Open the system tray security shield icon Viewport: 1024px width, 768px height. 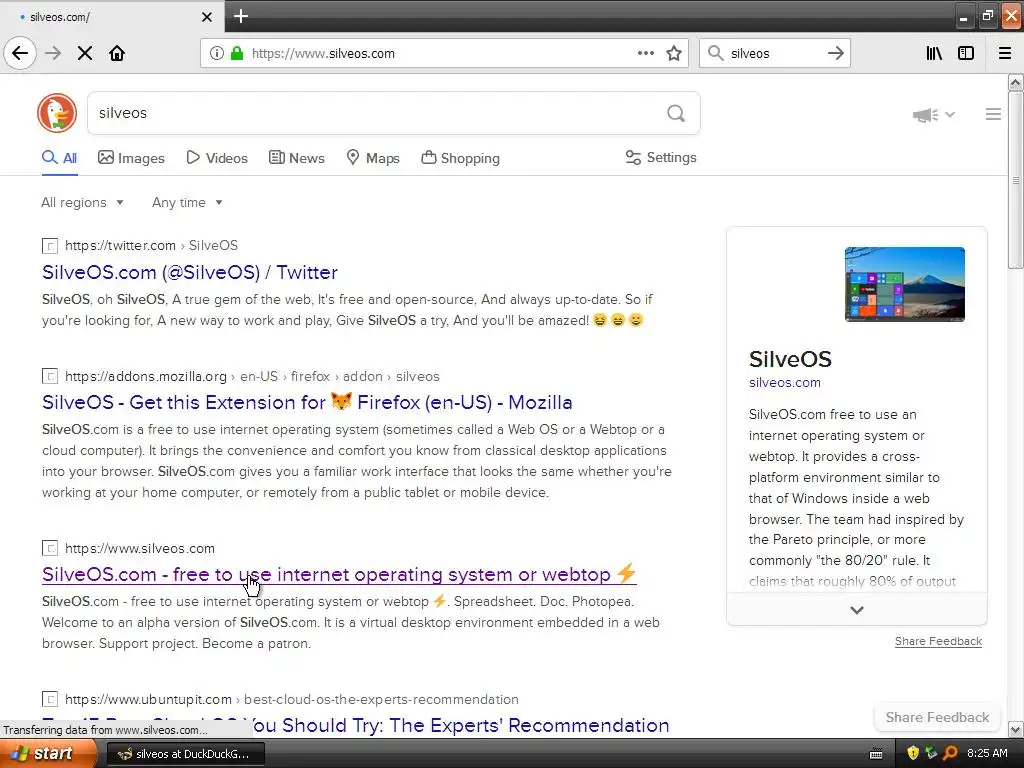(913, 753)
